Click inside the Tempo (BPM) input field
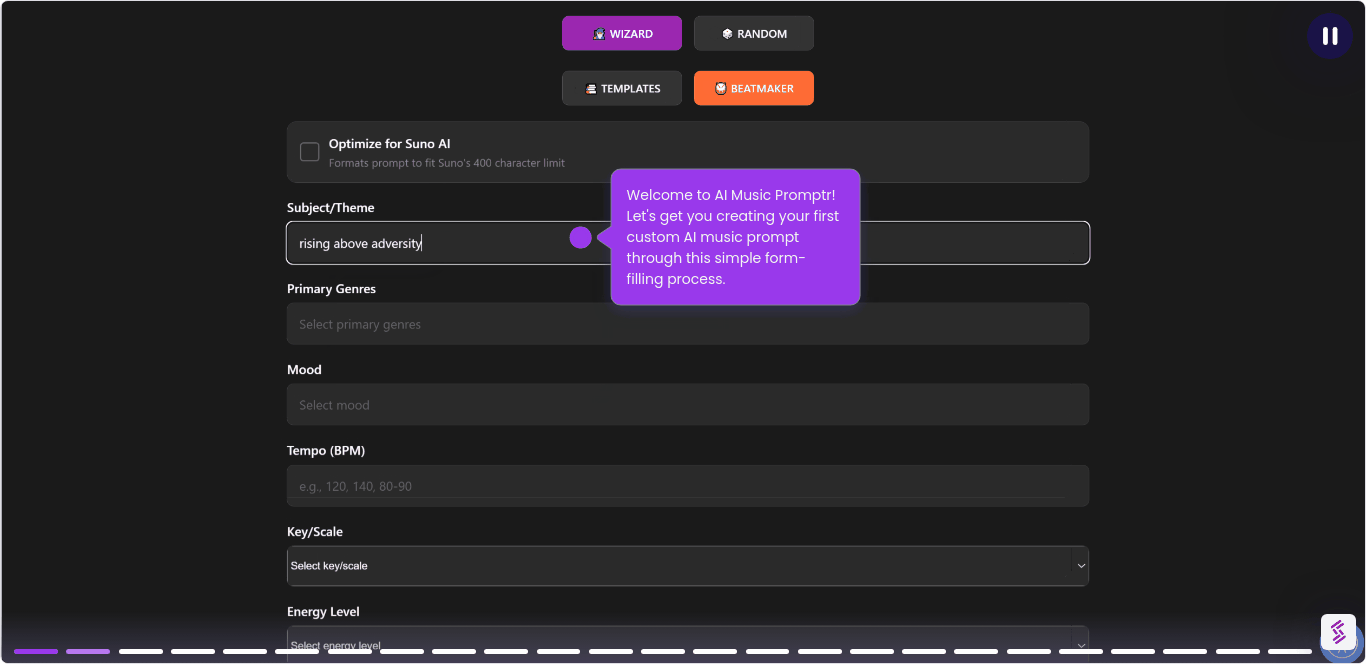The width and height of the screenshot is (1366, 664). click(687, 485)
